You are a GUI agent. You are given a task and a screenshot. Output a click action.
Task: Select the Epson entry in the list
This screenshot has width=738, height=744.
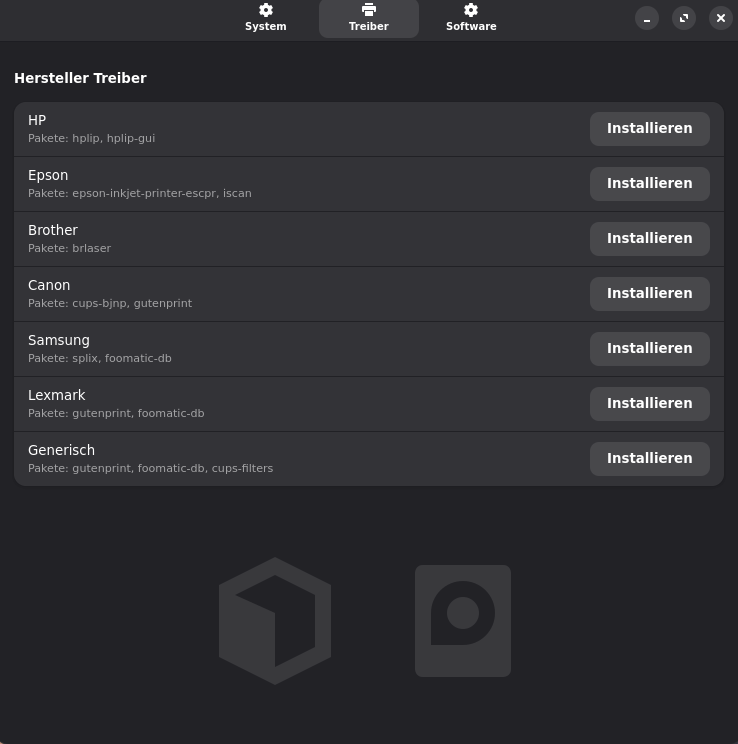tap(48, 175)
